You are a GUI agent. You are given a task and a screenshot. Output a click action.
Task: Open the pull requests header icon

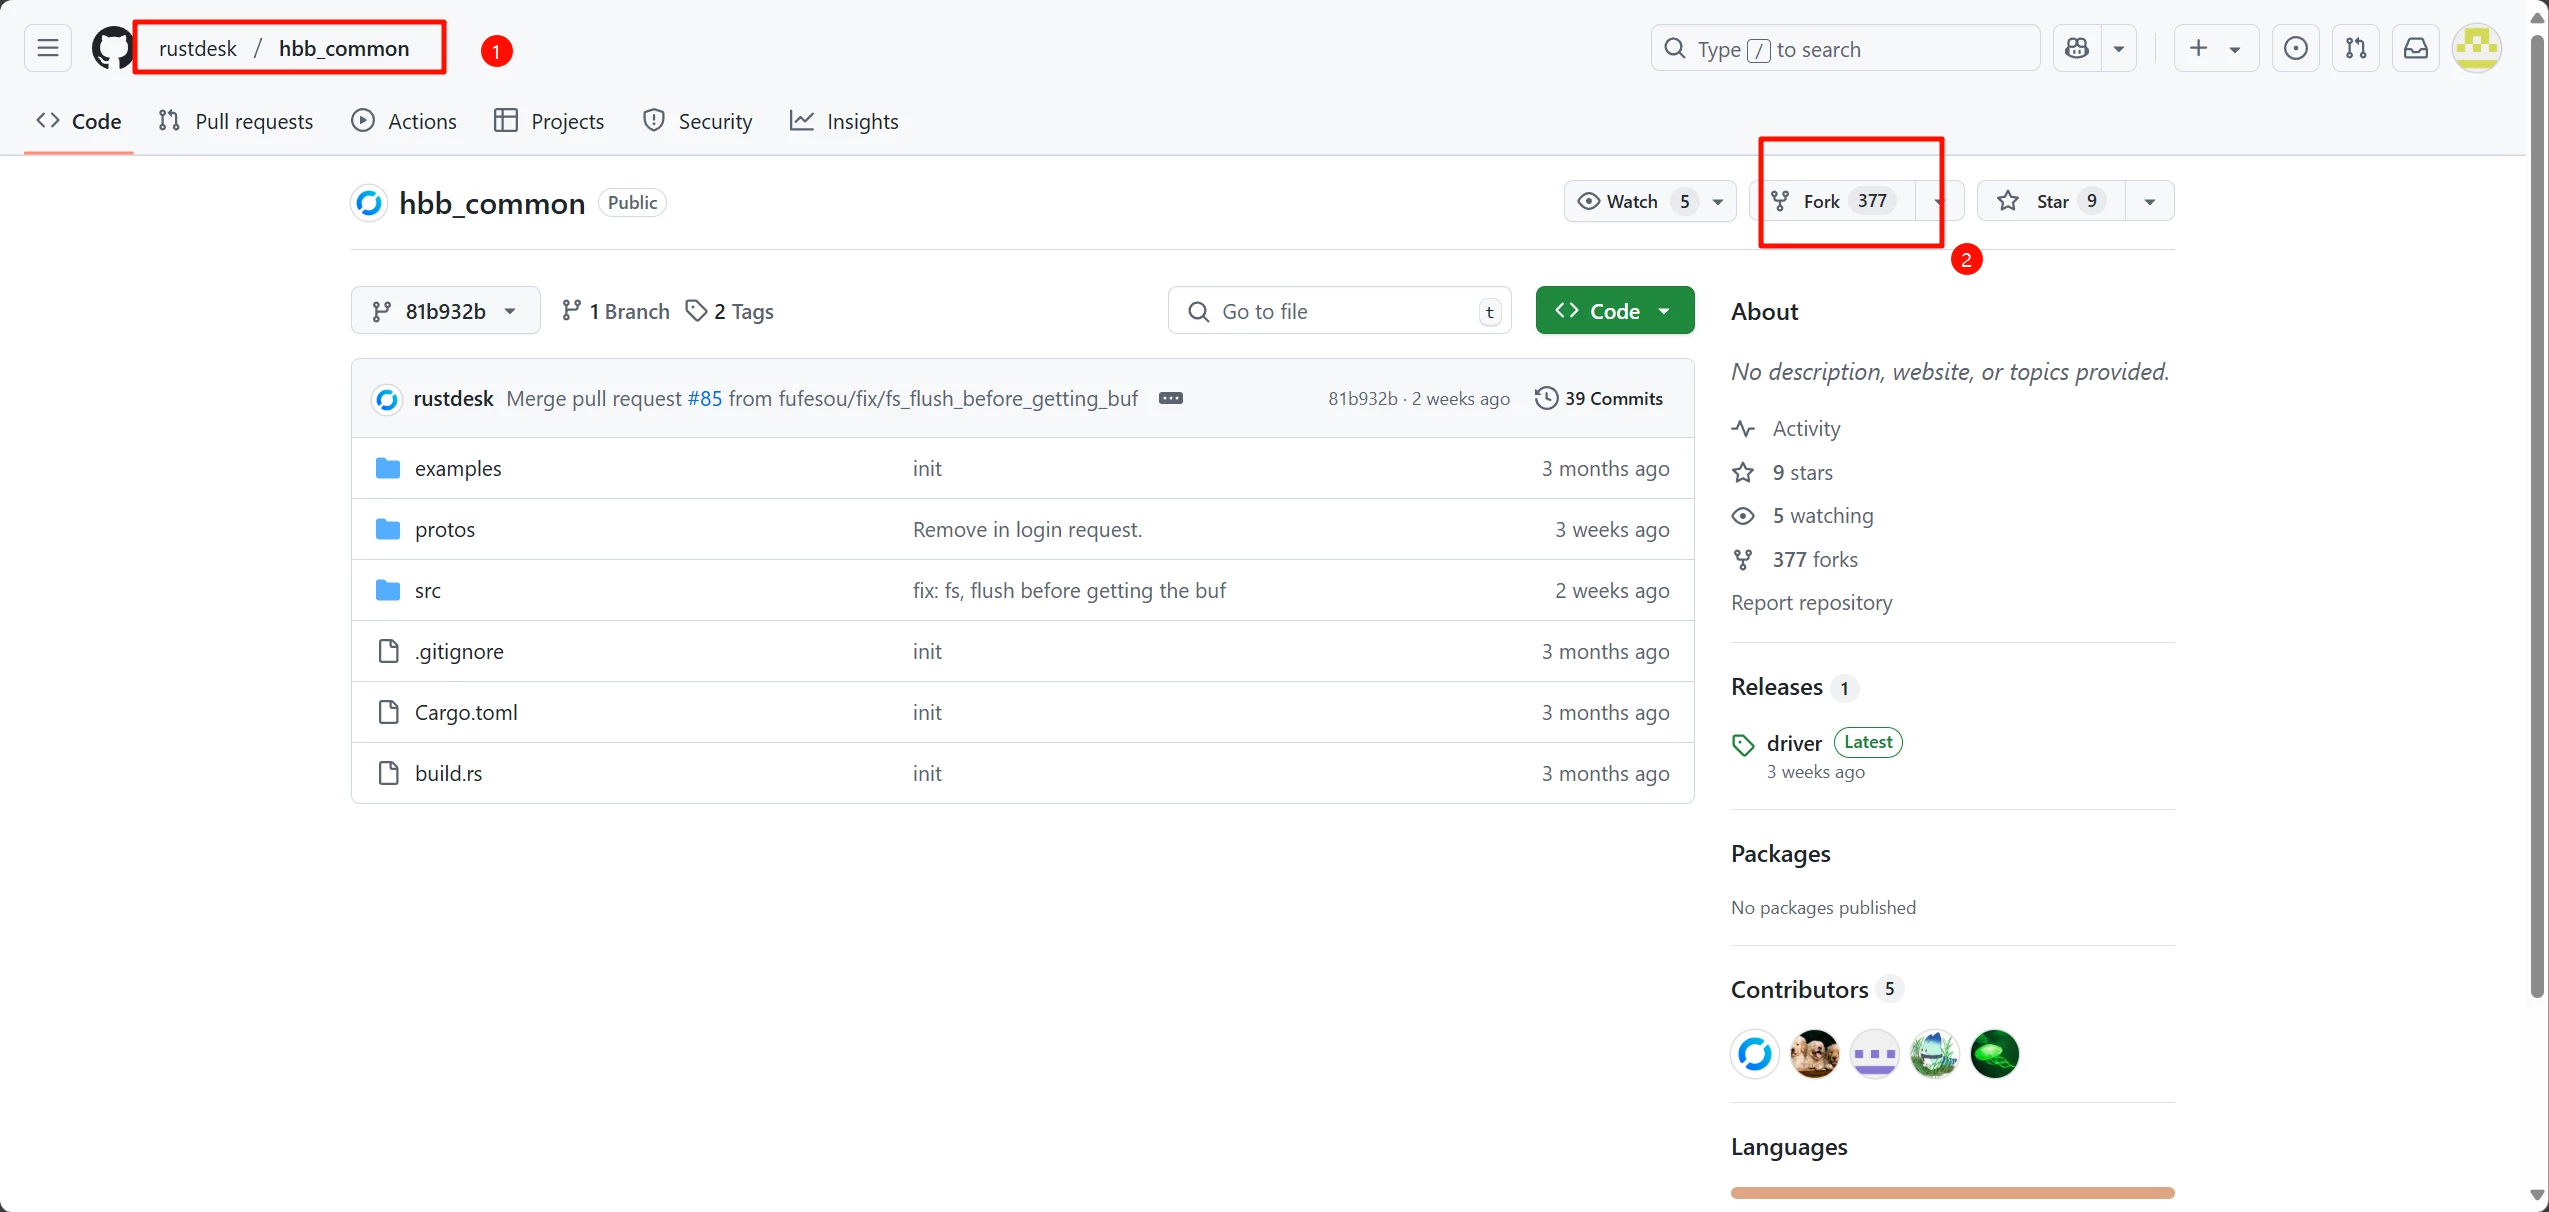[x=2356, y=48]
